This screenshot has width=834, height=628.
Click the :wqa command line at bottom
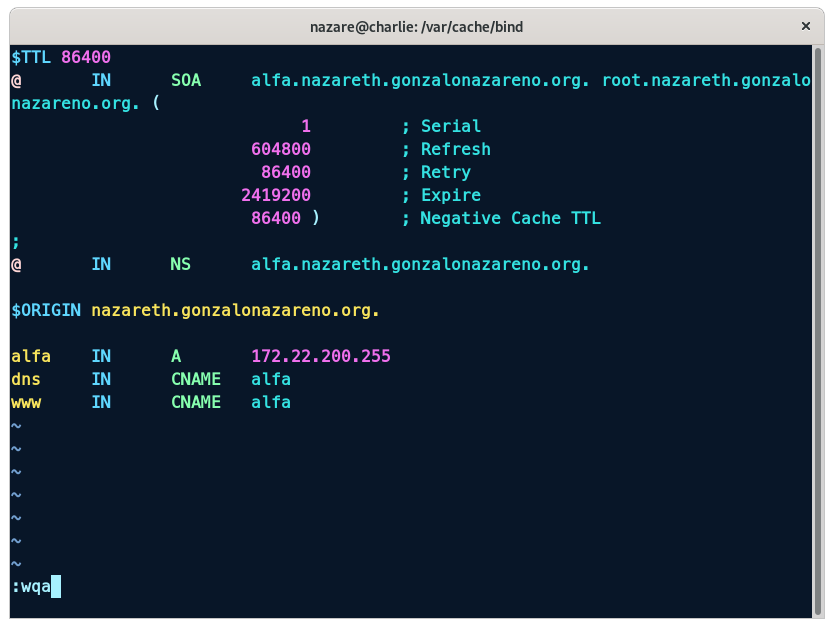[x=31, y=587]
